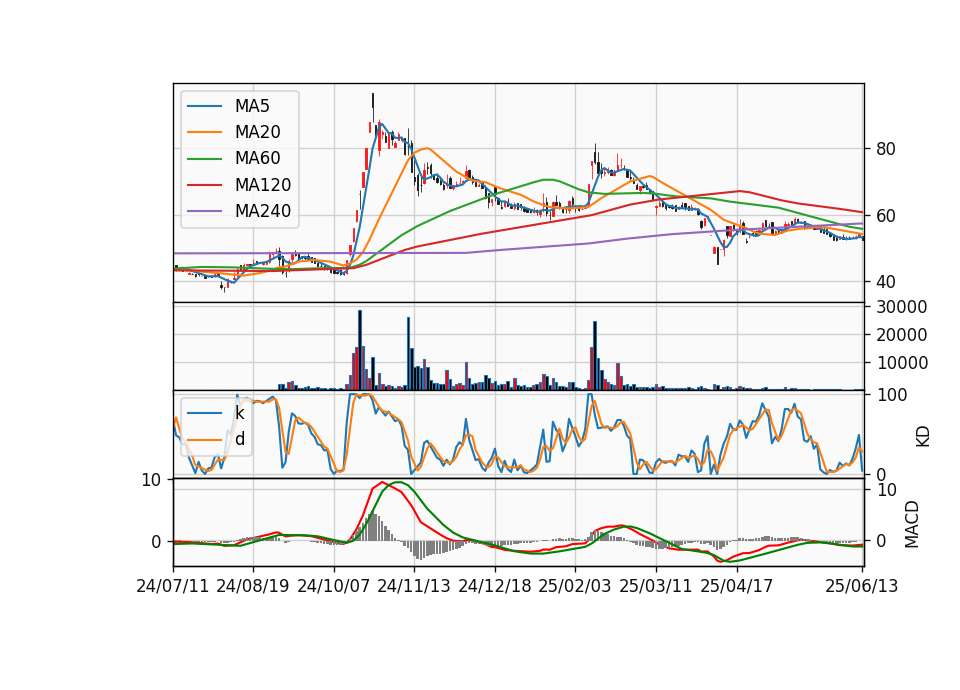Click the KD axis title
Viewport: 960px width, 690px height.
coord(923,437)
